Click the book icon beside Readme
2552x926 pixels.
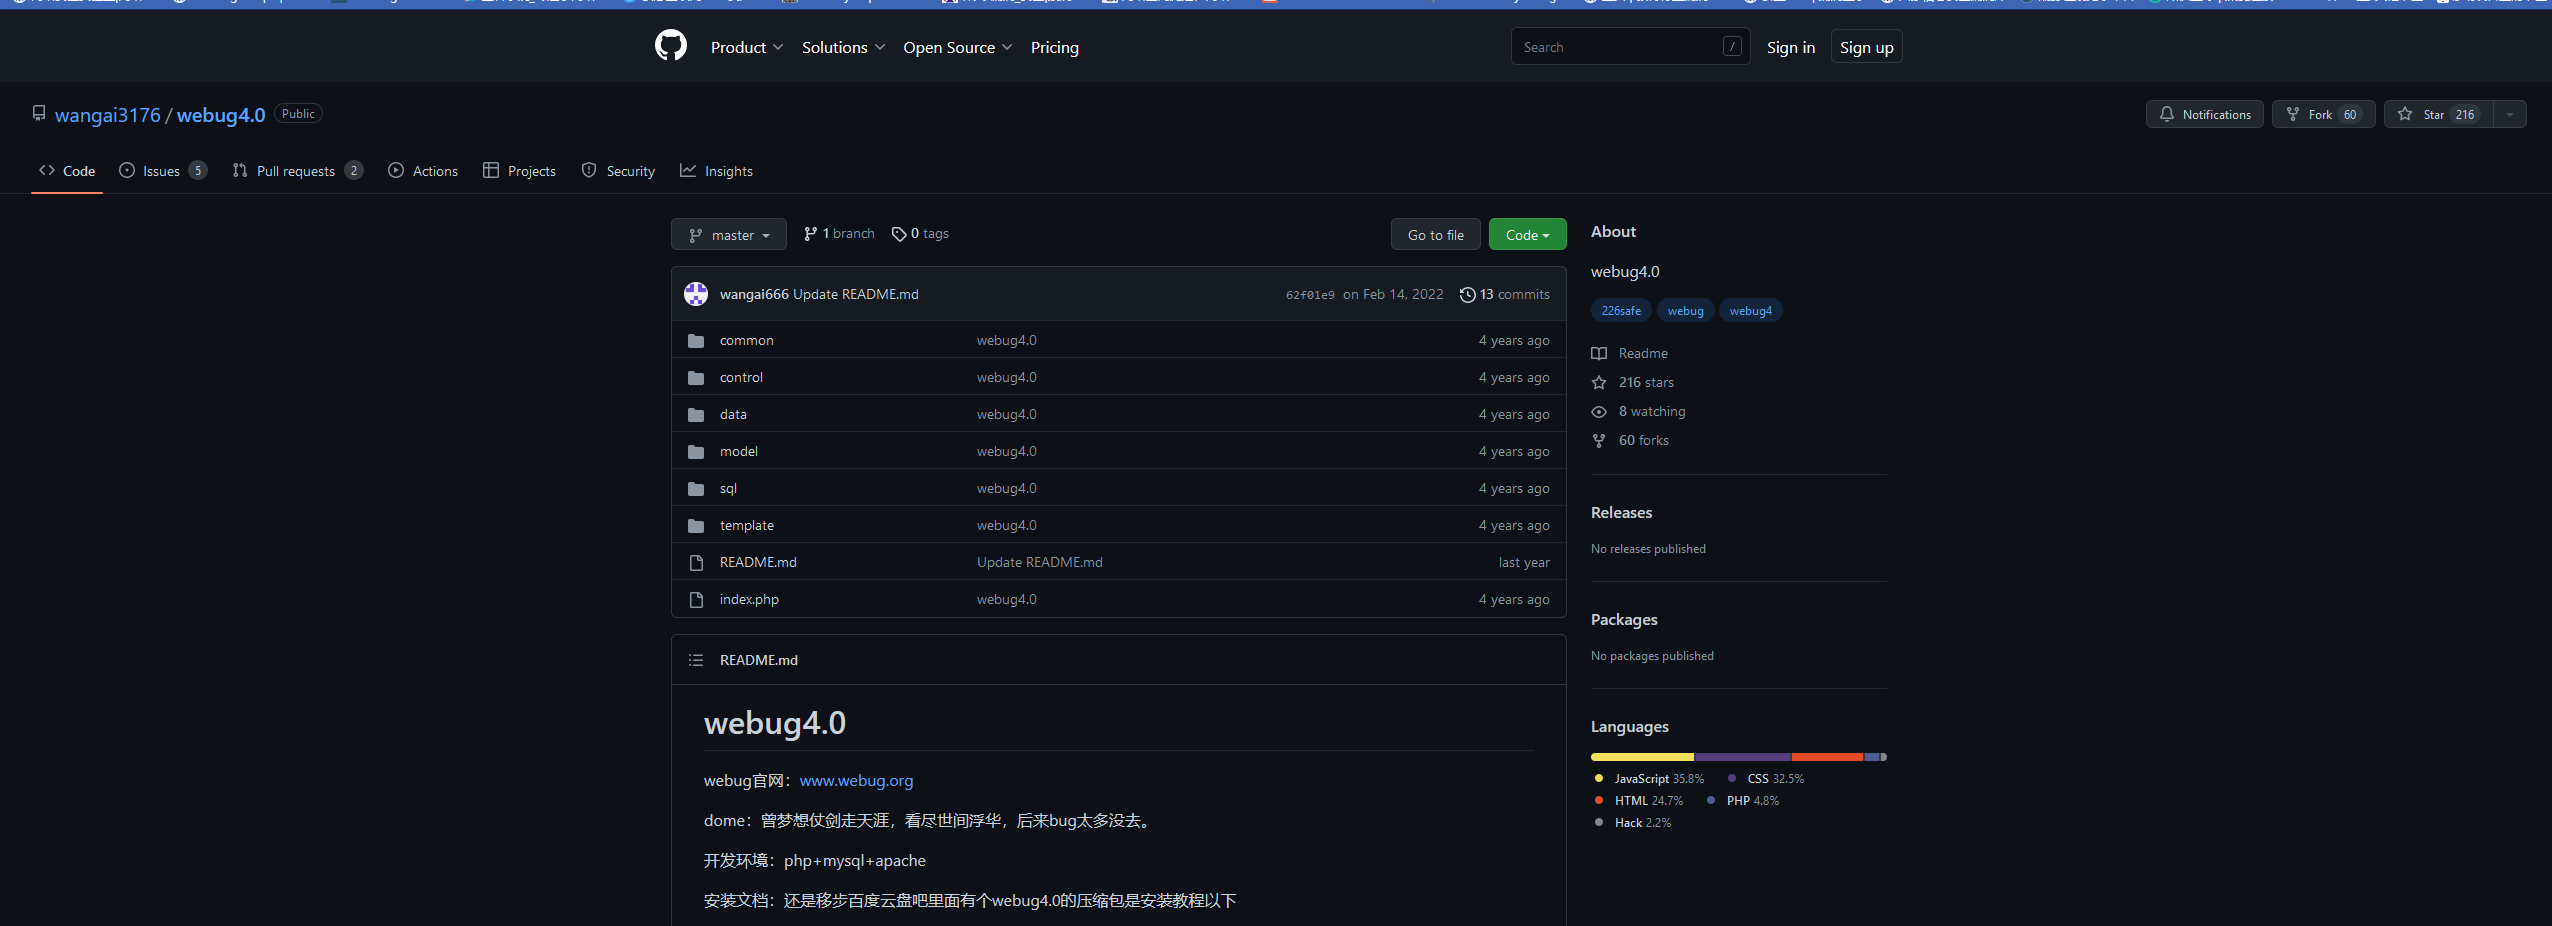[x=1599, y=353]
